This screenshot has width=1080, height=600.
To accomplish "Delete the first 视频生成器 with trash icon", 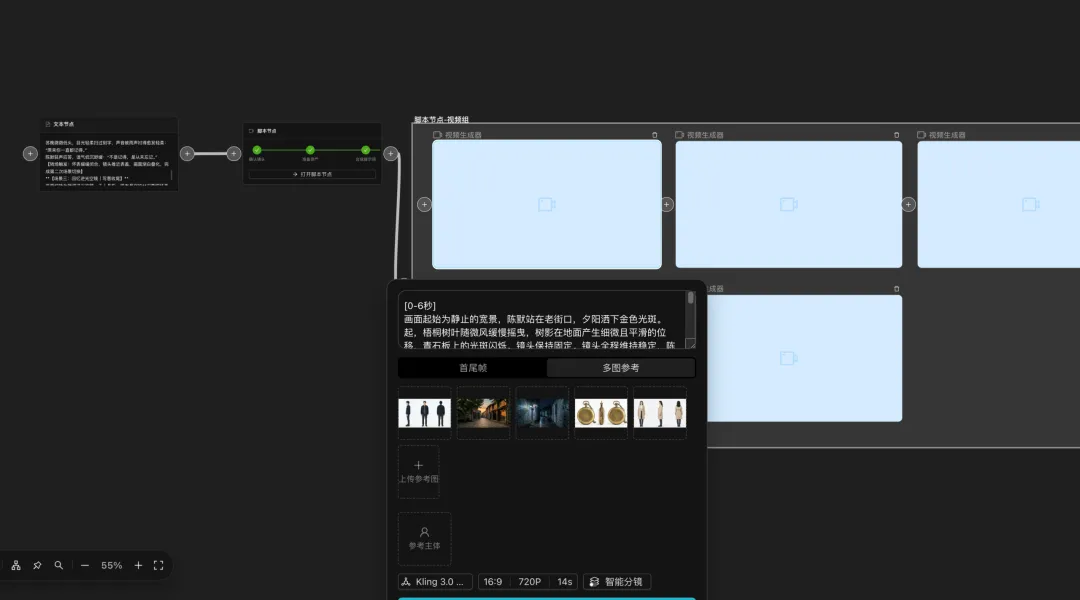I will click(x=654, y=135).
